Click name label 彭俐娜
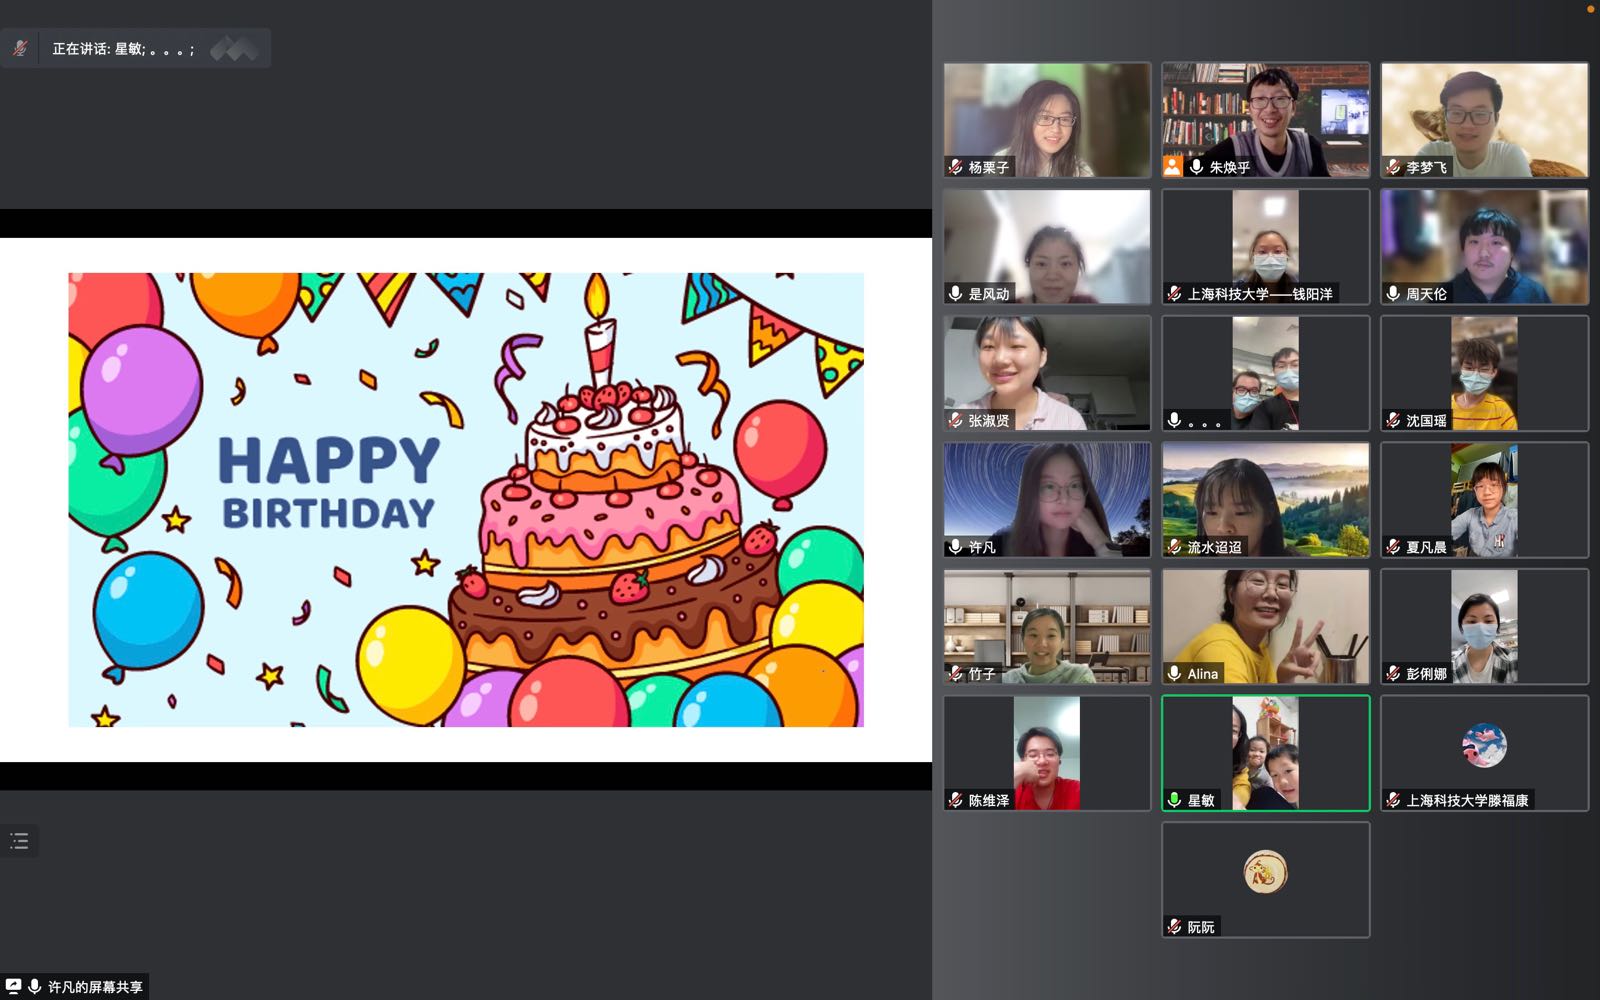 pos(1426,675)
